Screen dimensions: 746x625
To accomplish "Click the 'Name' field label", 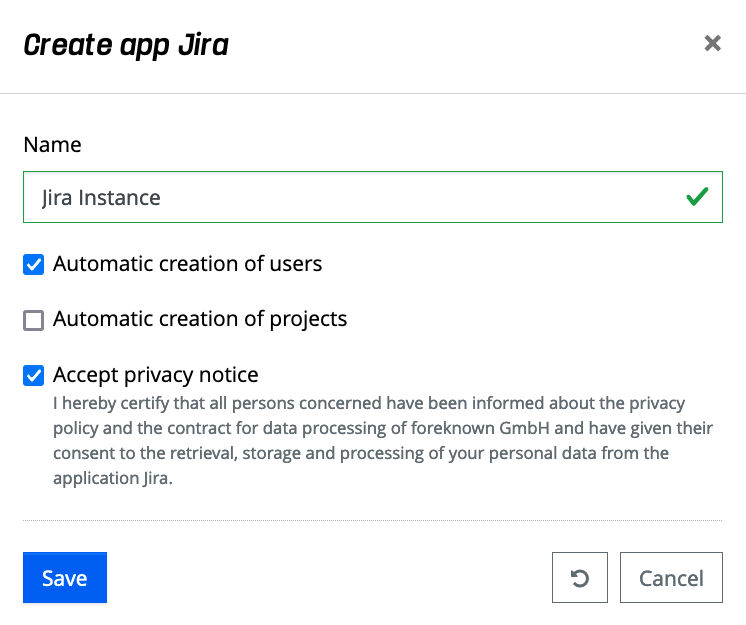I will pyautogui.click(x=52, y=144).
